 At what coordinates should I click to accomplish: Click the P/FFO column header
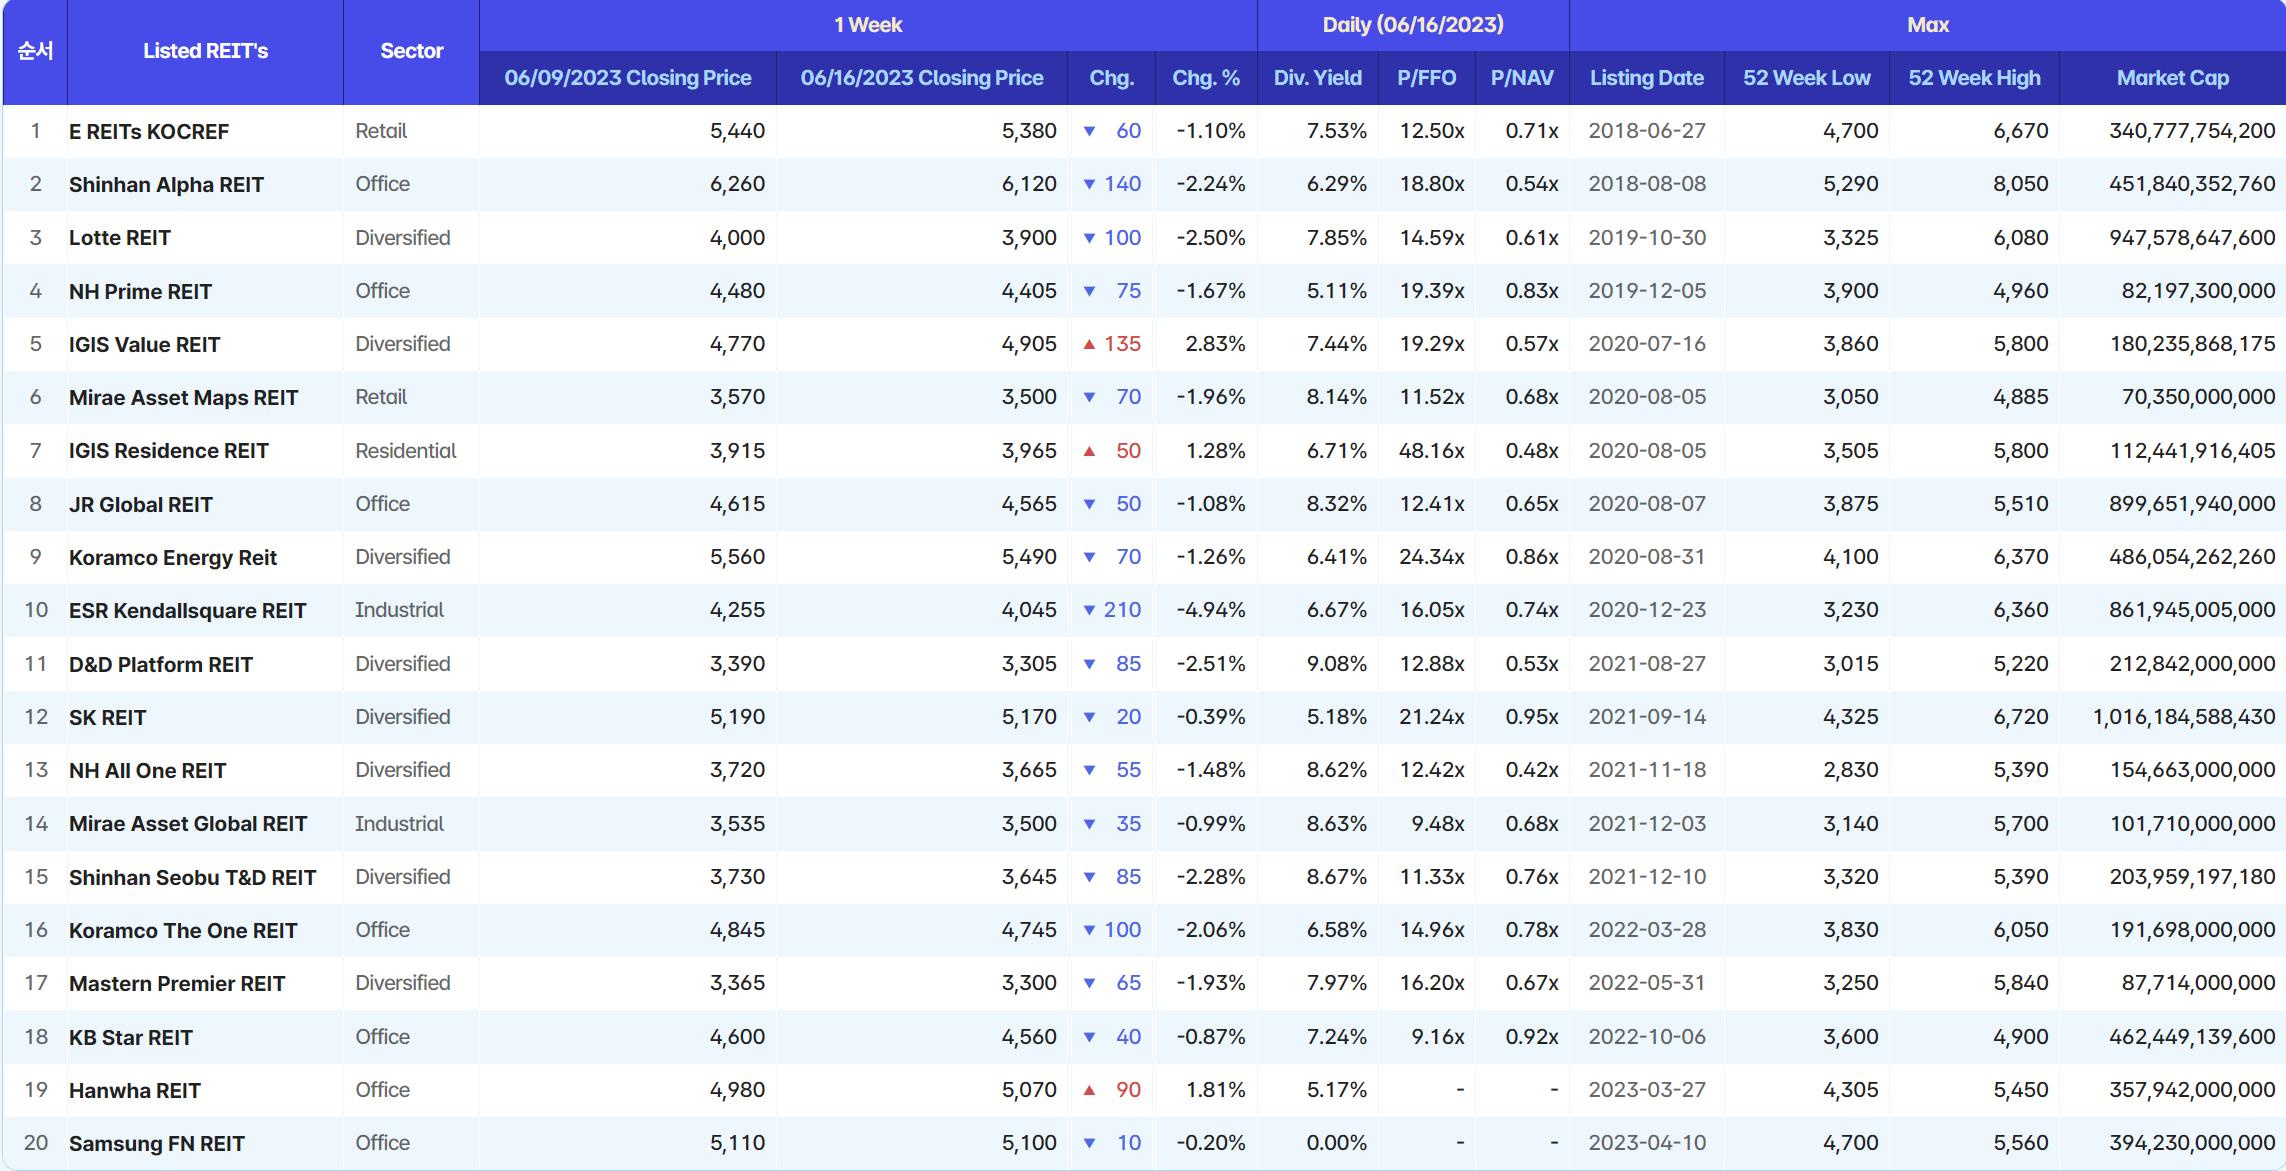1427,78
